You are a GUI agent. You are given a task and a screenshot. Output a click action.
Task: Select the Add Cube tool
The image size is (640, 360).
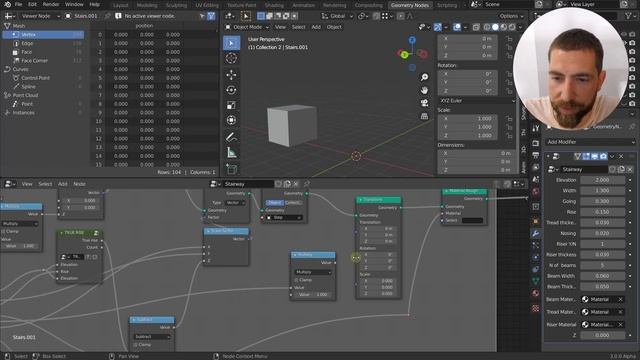[x=231, y=169]
